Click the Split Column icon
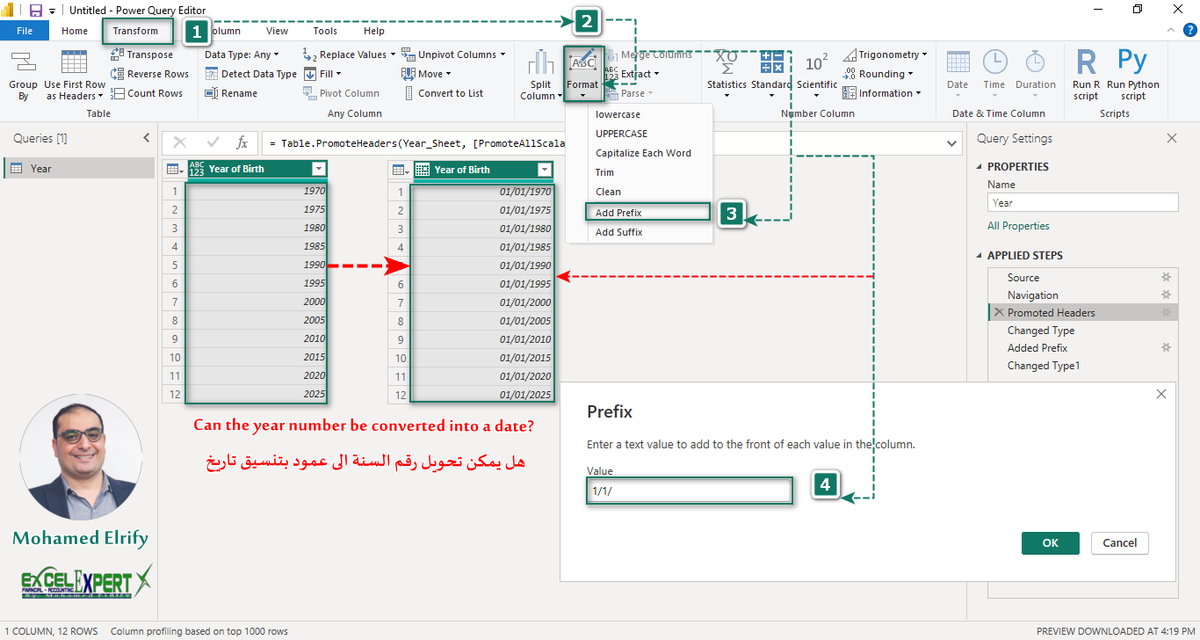The width and height of the screenshot is (1200, 640). tap(541, 63)
